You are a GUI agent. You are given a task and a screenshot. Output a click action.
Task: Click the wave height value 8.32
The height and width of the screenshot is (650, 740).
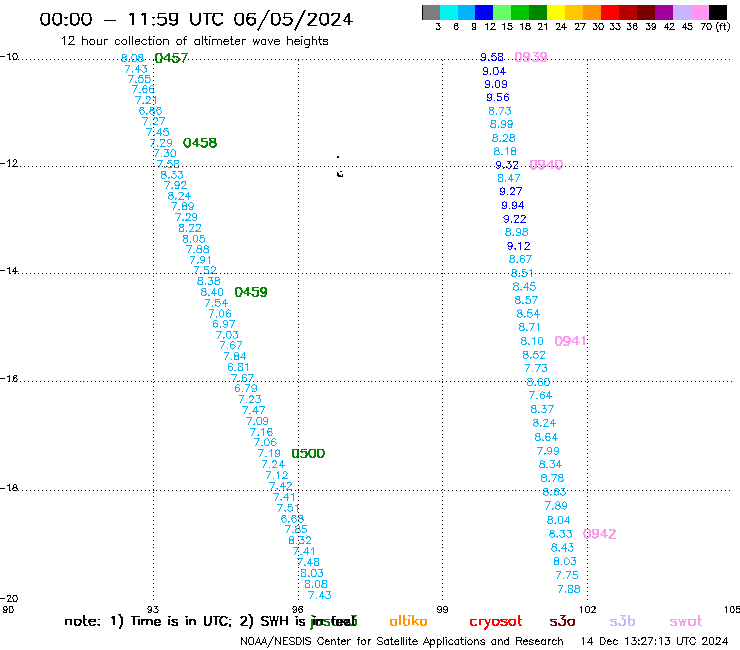(300, 540)
